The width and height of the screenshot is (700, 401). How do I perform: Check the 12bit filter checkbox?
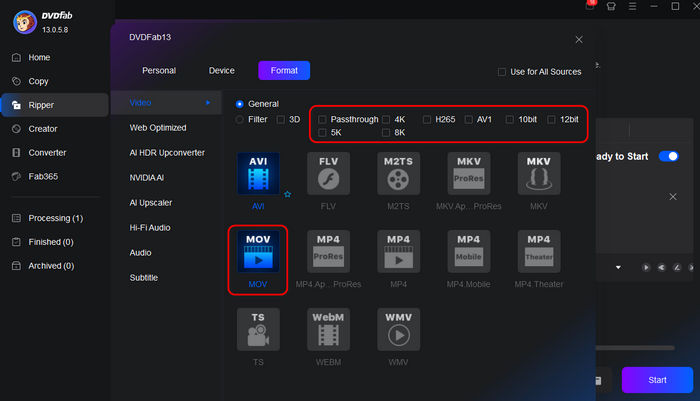(551, 120)
